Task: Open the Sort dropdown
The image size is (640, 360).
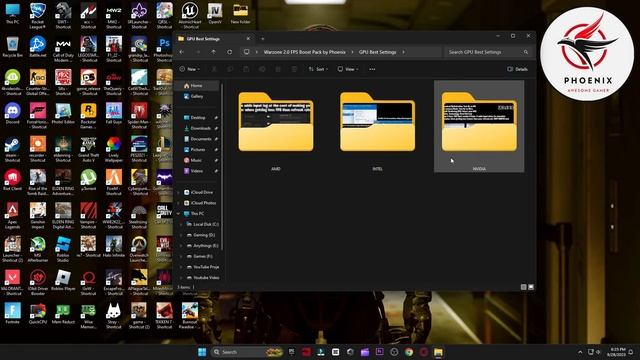Action: [318, 69]
